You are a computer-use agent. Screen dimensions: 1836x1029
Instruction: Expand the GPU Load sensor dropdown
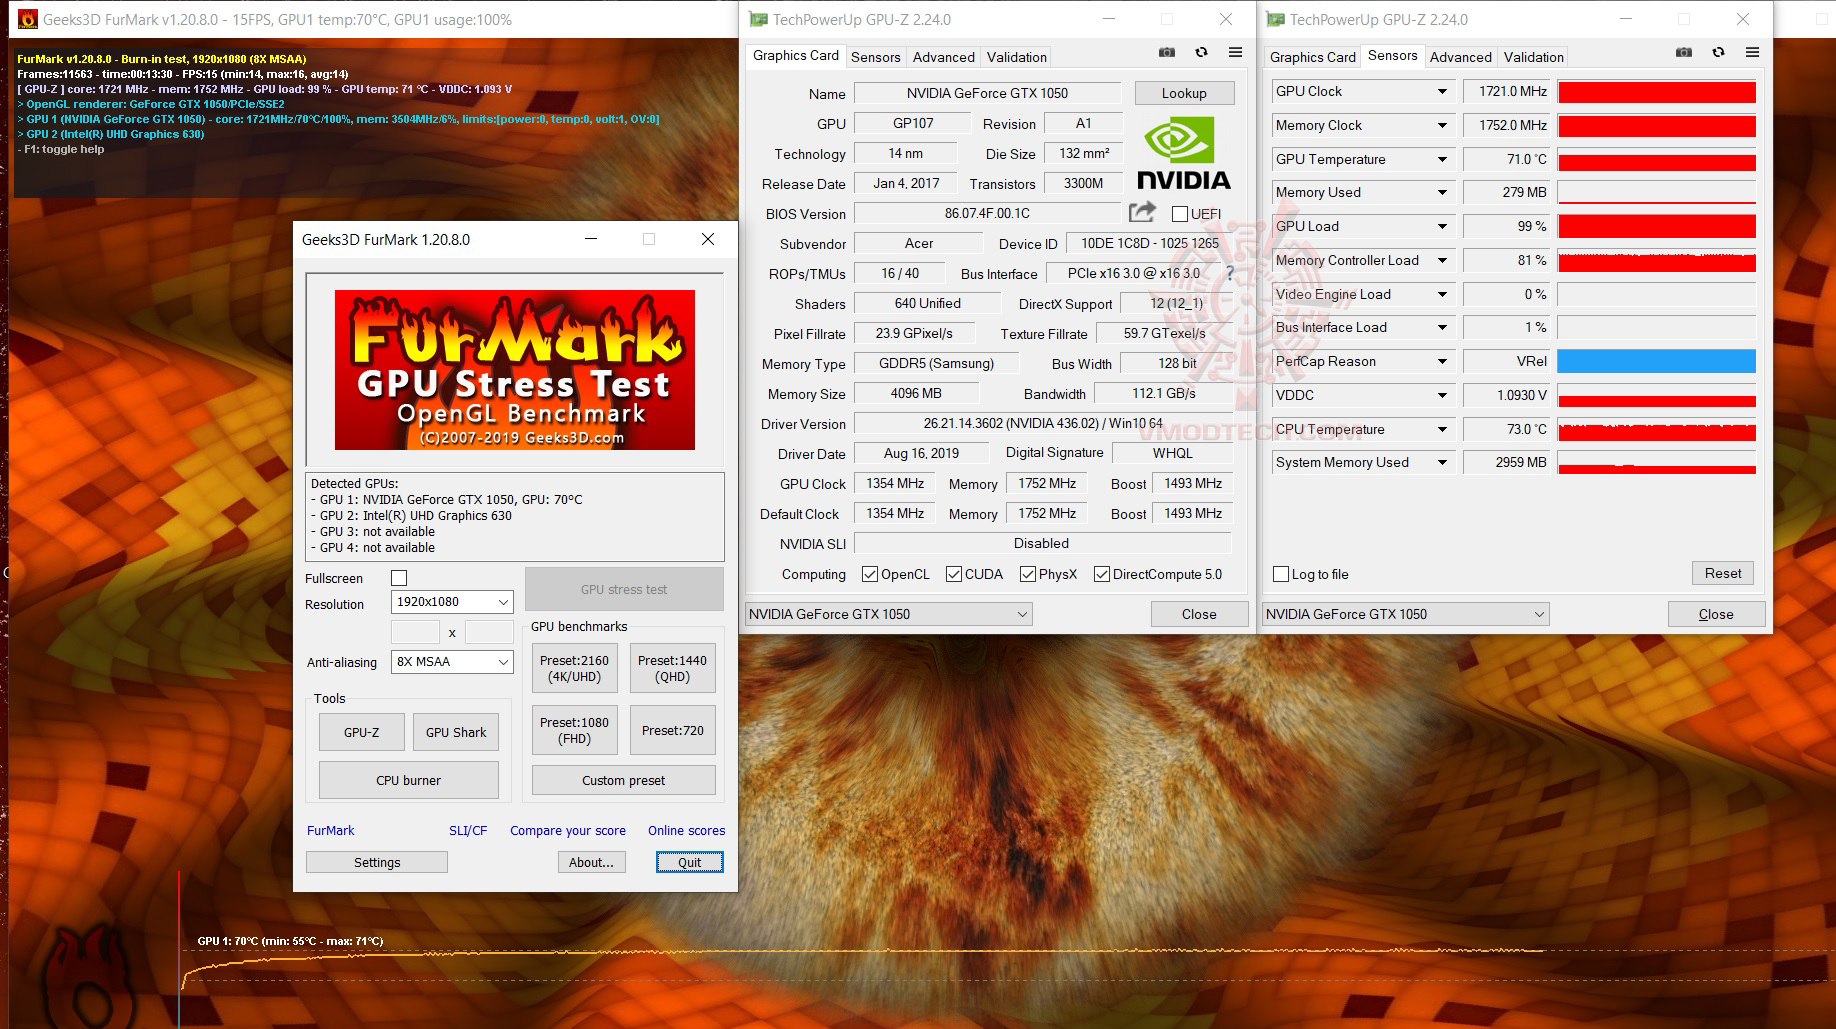1442,226
